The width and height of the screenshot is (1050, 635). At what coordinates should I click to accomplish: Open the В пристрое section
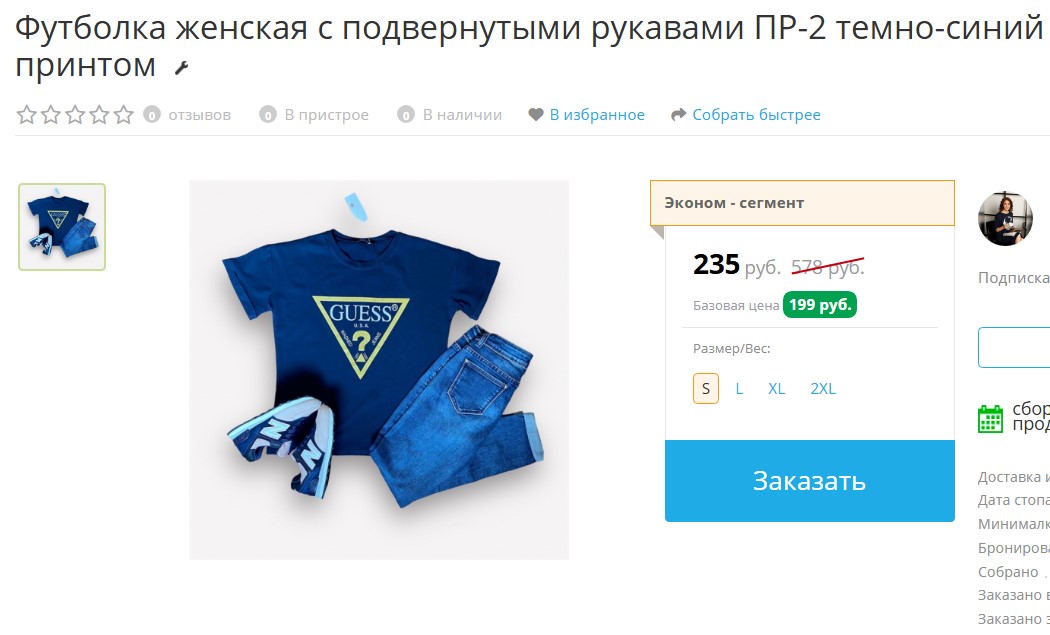coord(326,115)
